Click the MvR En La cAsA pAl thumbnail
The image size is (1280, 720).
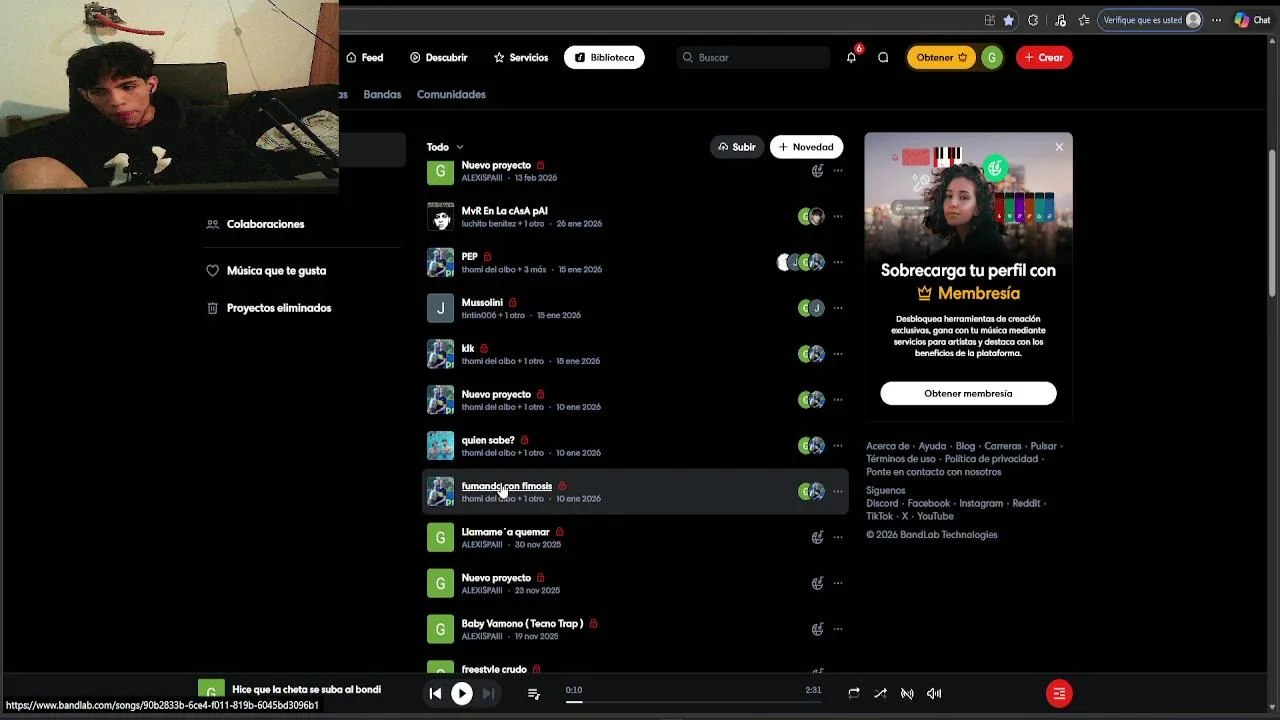coord(440,216)
